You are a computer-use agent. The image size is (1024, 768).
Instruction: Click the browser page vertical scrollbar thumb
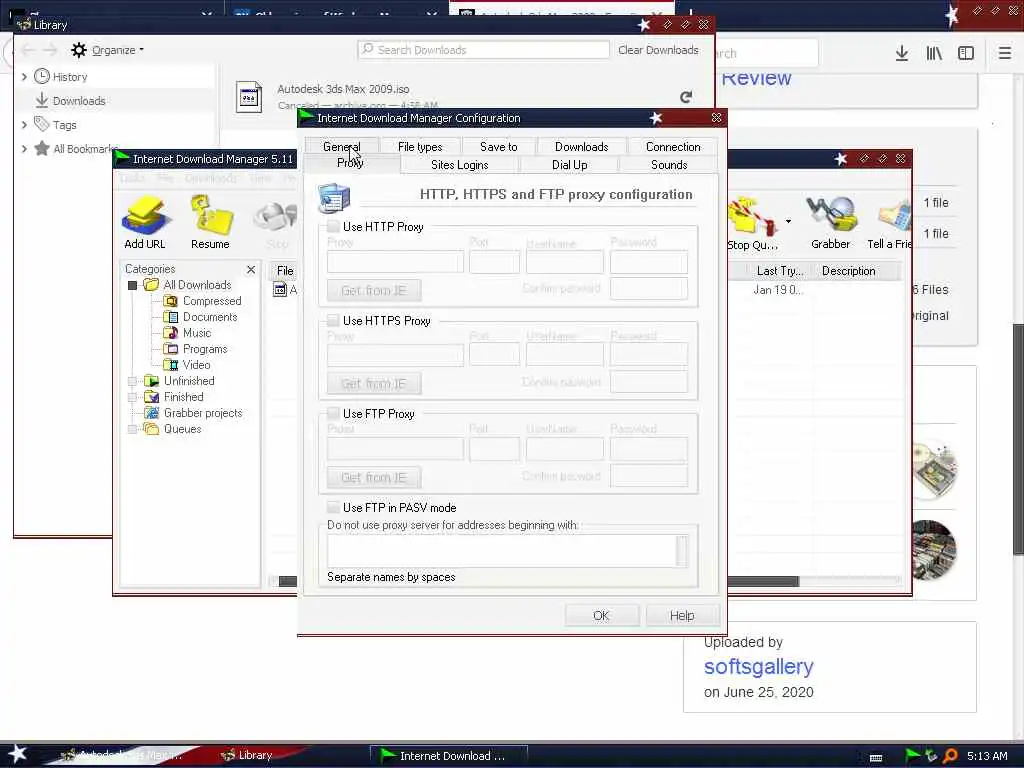[x=1018, y=439]
